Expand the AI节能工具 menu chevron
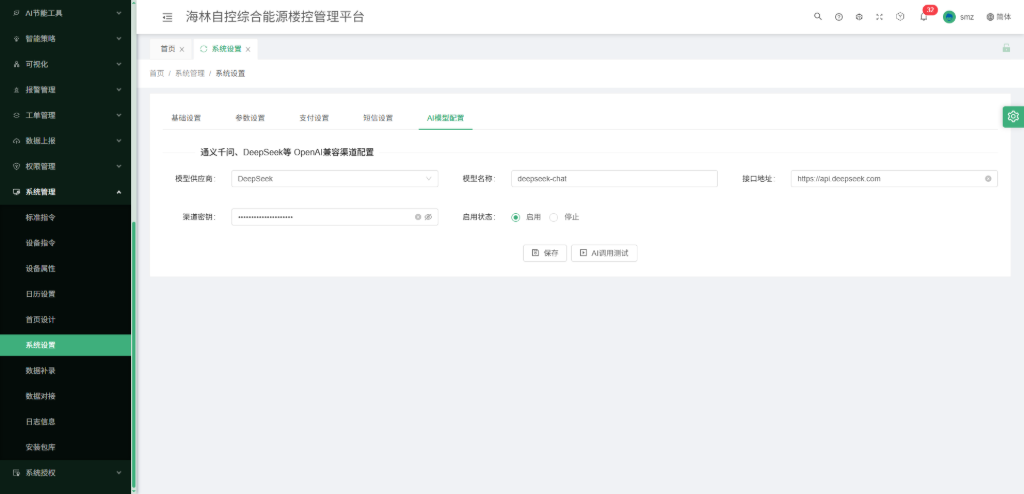This screenshot has width=1024, height=494. (x=119, y=13)
